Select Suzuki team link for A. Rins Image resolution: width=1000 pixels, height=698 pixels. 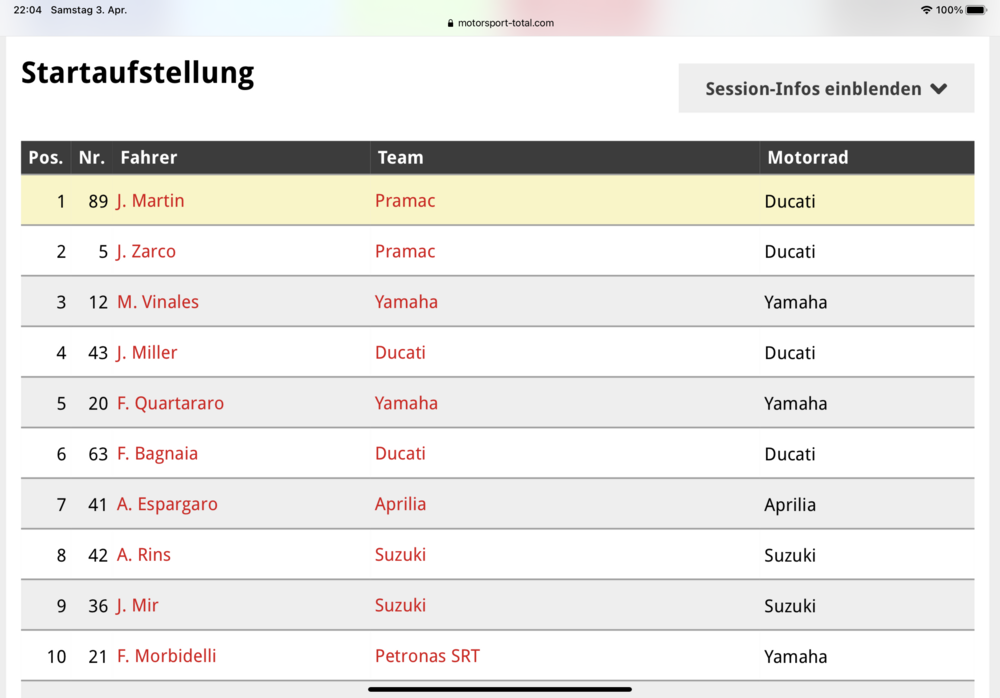[x=400, y=554]
